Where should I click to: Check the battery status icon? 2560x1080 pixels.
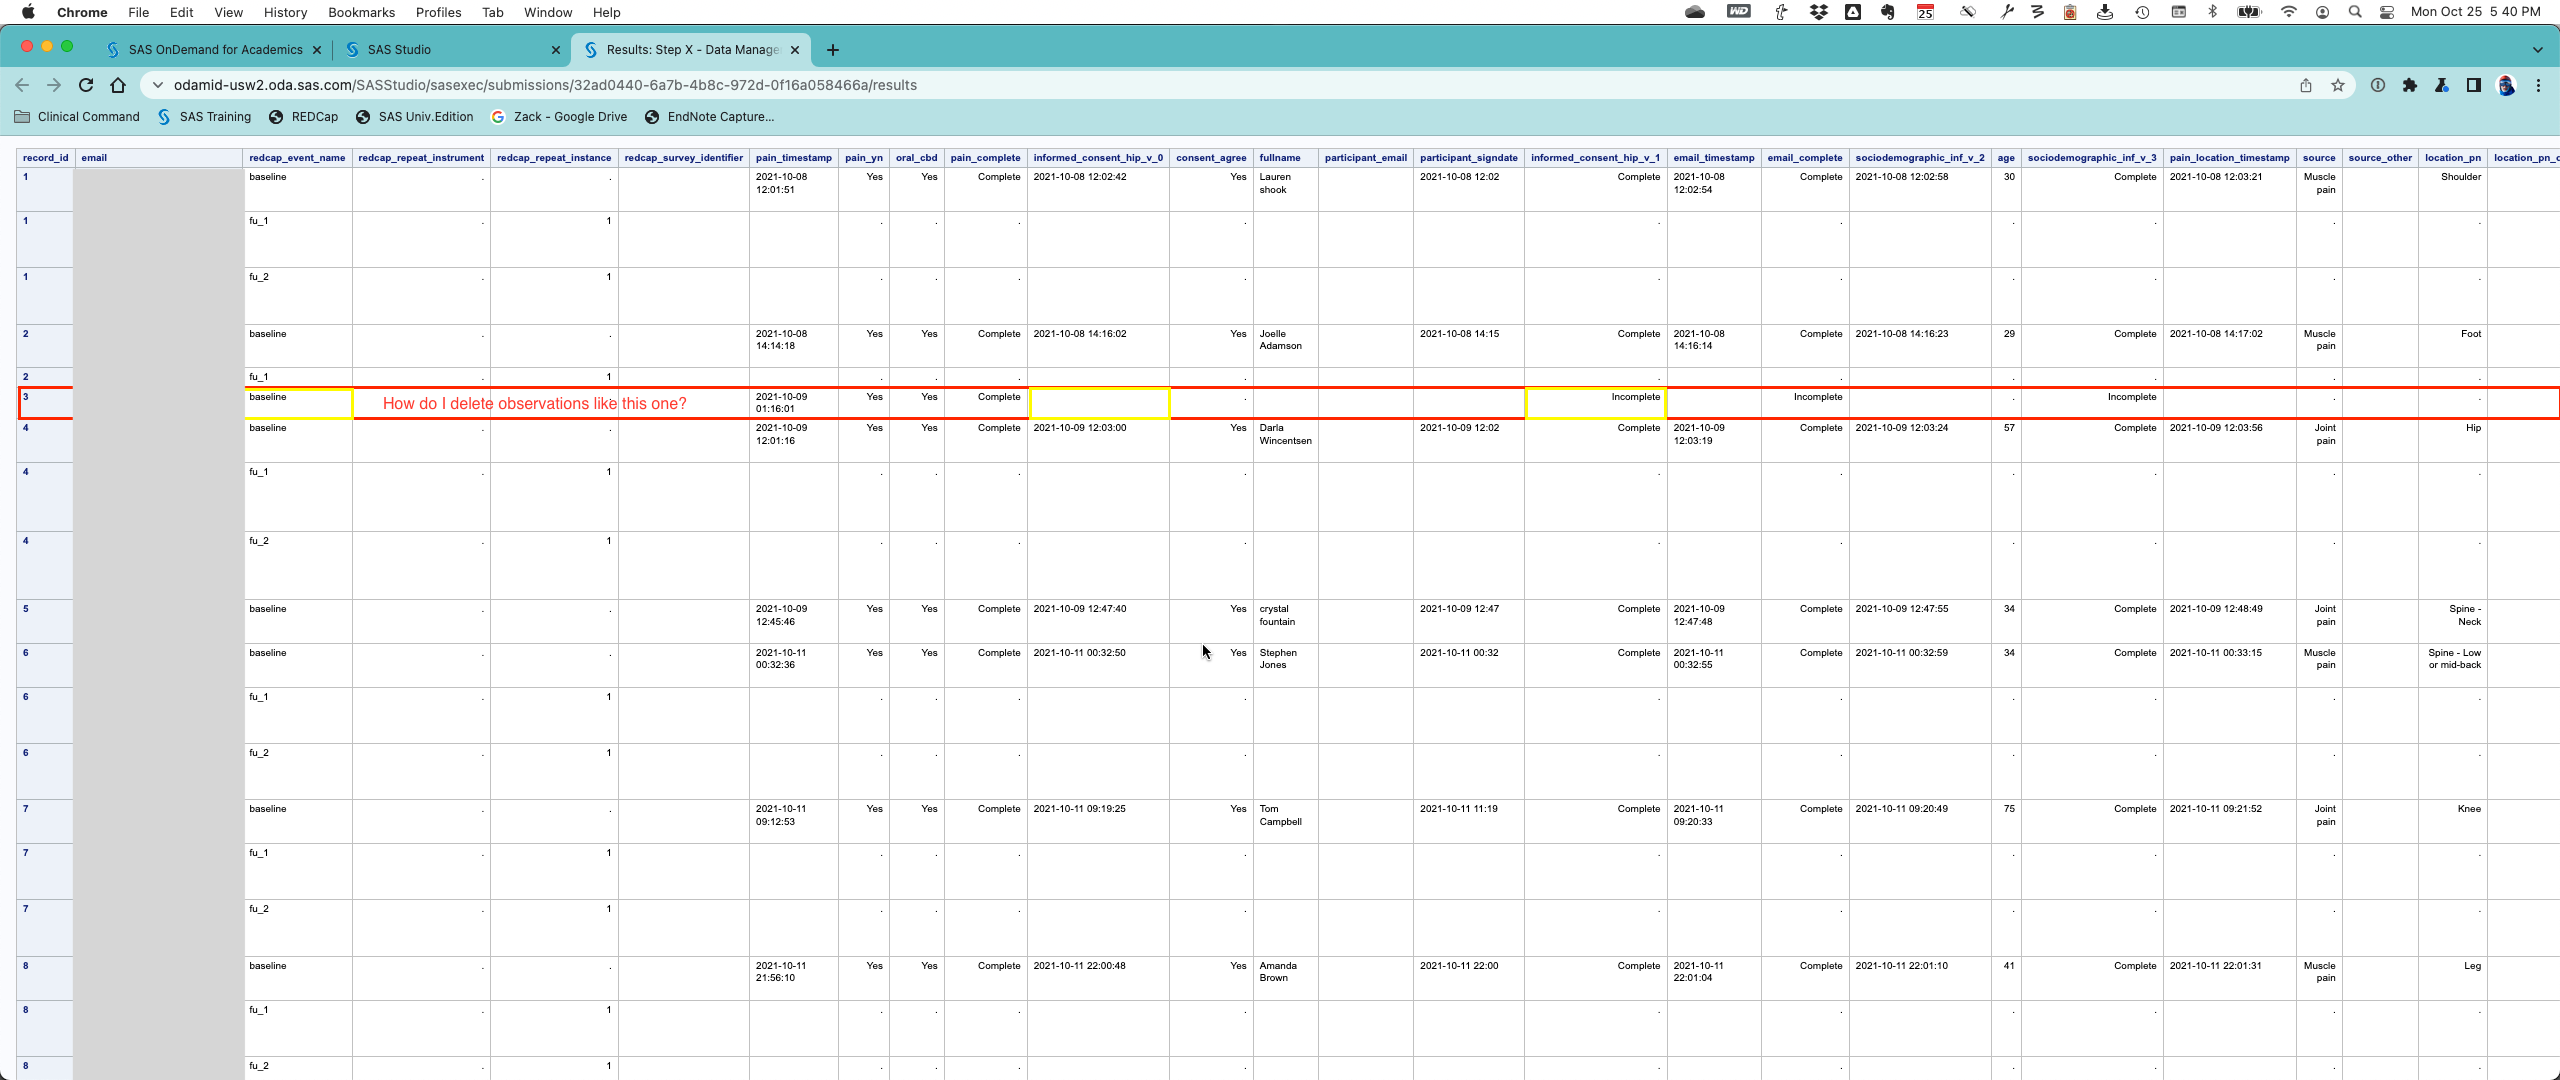[2249, 12]
